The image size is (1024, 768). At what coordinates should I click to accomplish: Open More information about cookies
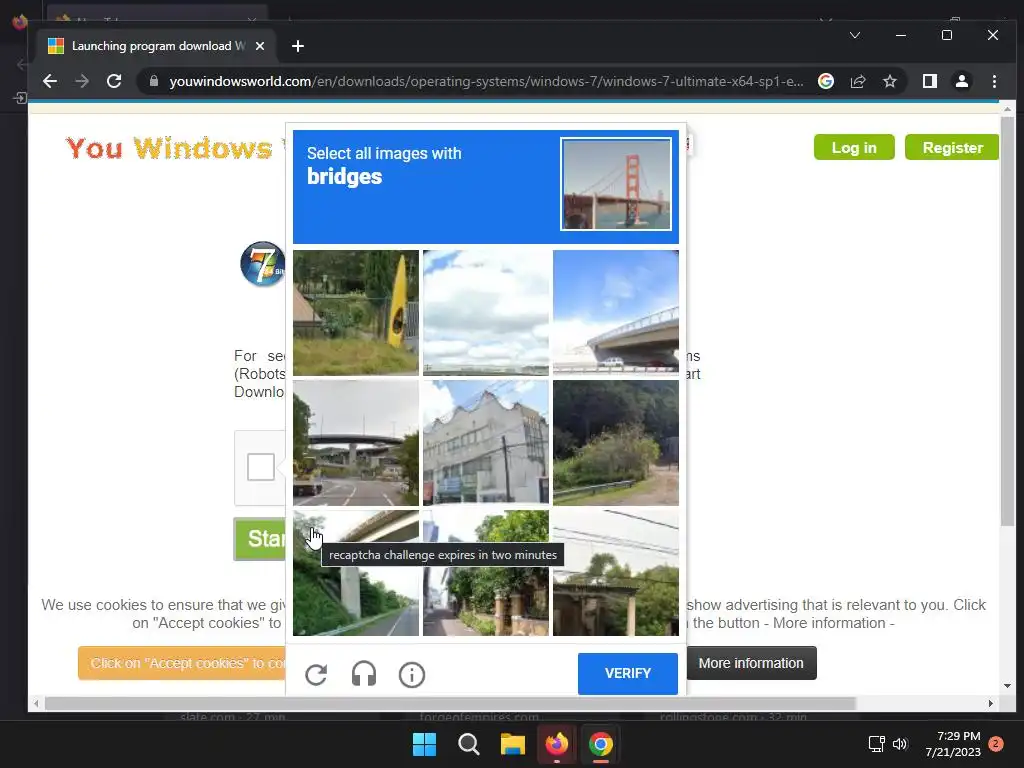point(751,663)
